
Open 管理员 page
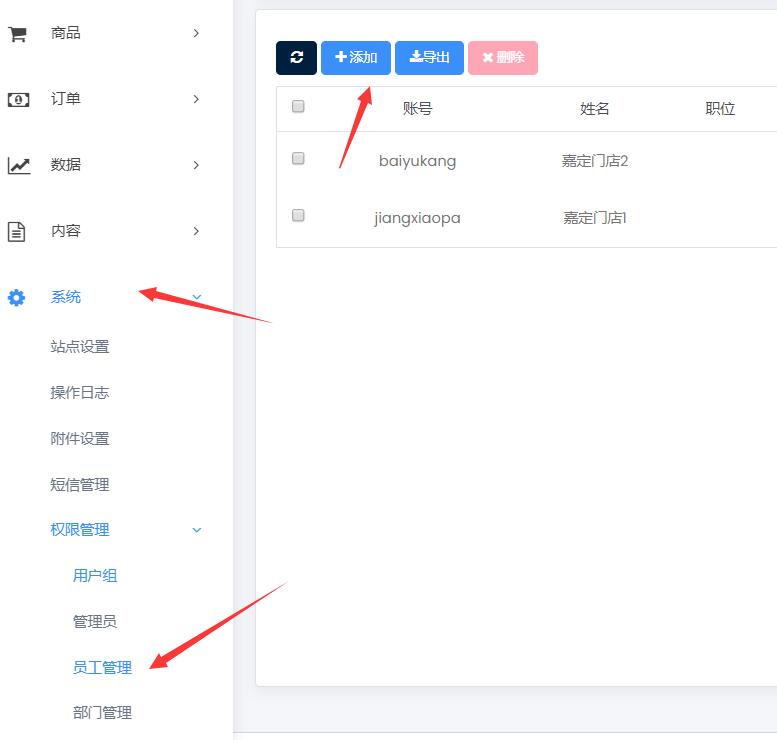pyautogui.click(x=95, y=621)
